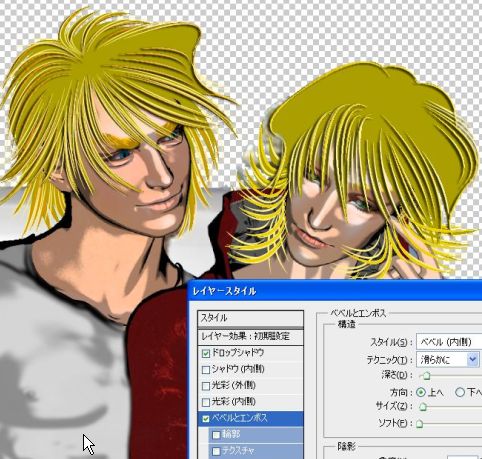Tick the 輪郭 sub-option checkbox
Image resolution: width=482 pixels, height=459 pixels.
pos(216,435)
